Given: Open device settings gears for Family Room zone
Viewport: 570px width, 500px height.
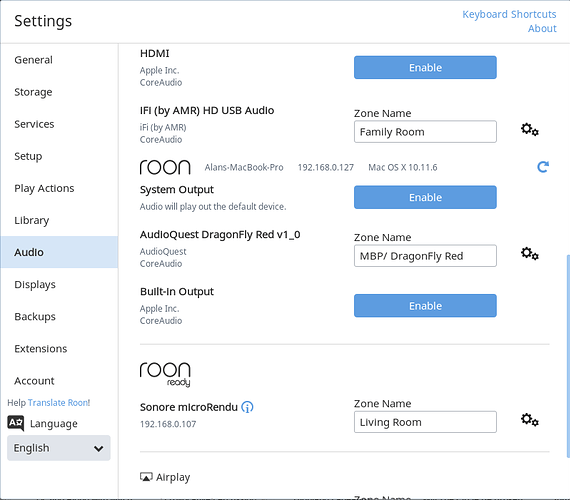Looking at the screenshot, I should tap(530, 129).
